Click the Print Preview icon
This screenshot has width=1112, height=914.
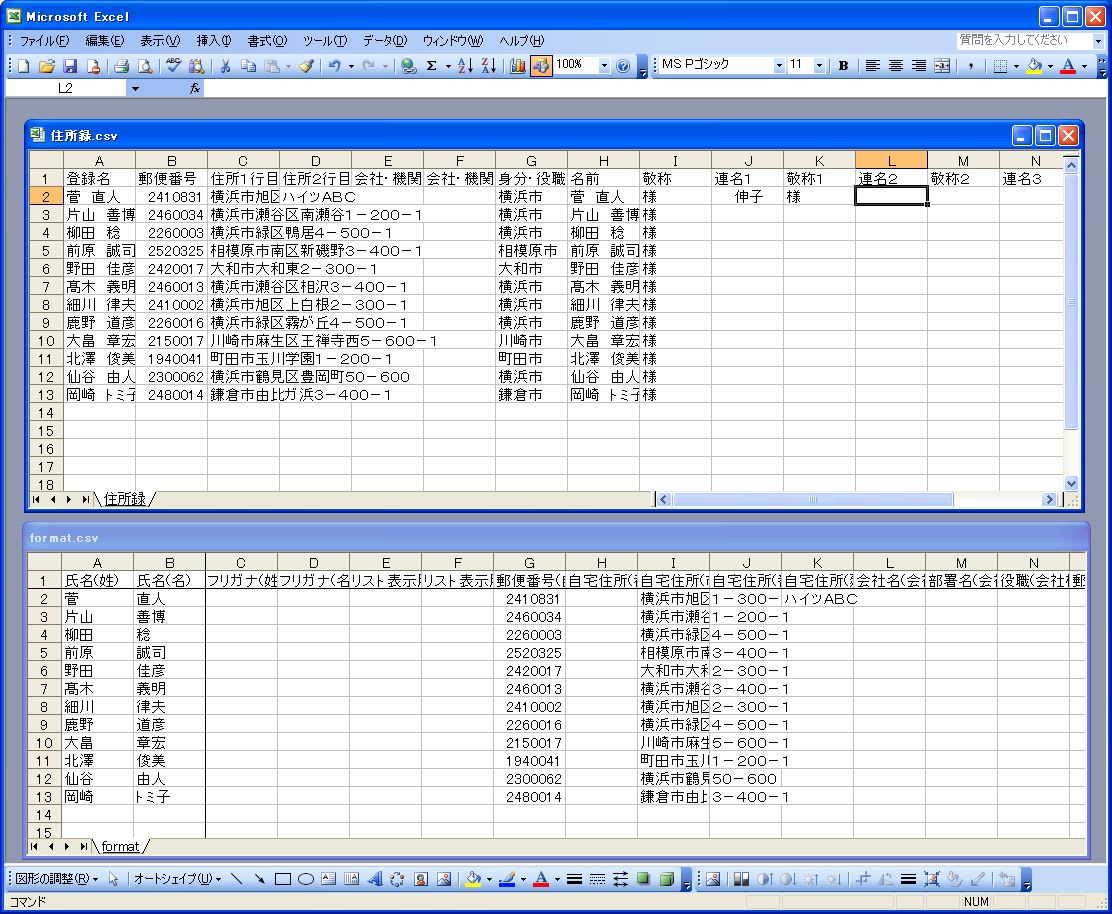tap(145, 66)
